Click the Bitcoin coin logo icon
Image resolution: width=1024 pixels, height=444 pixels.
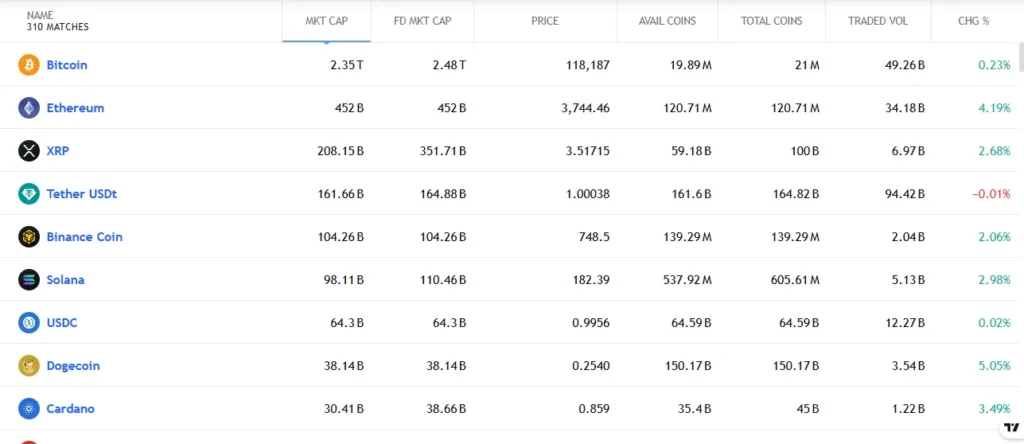pos(29,65)
